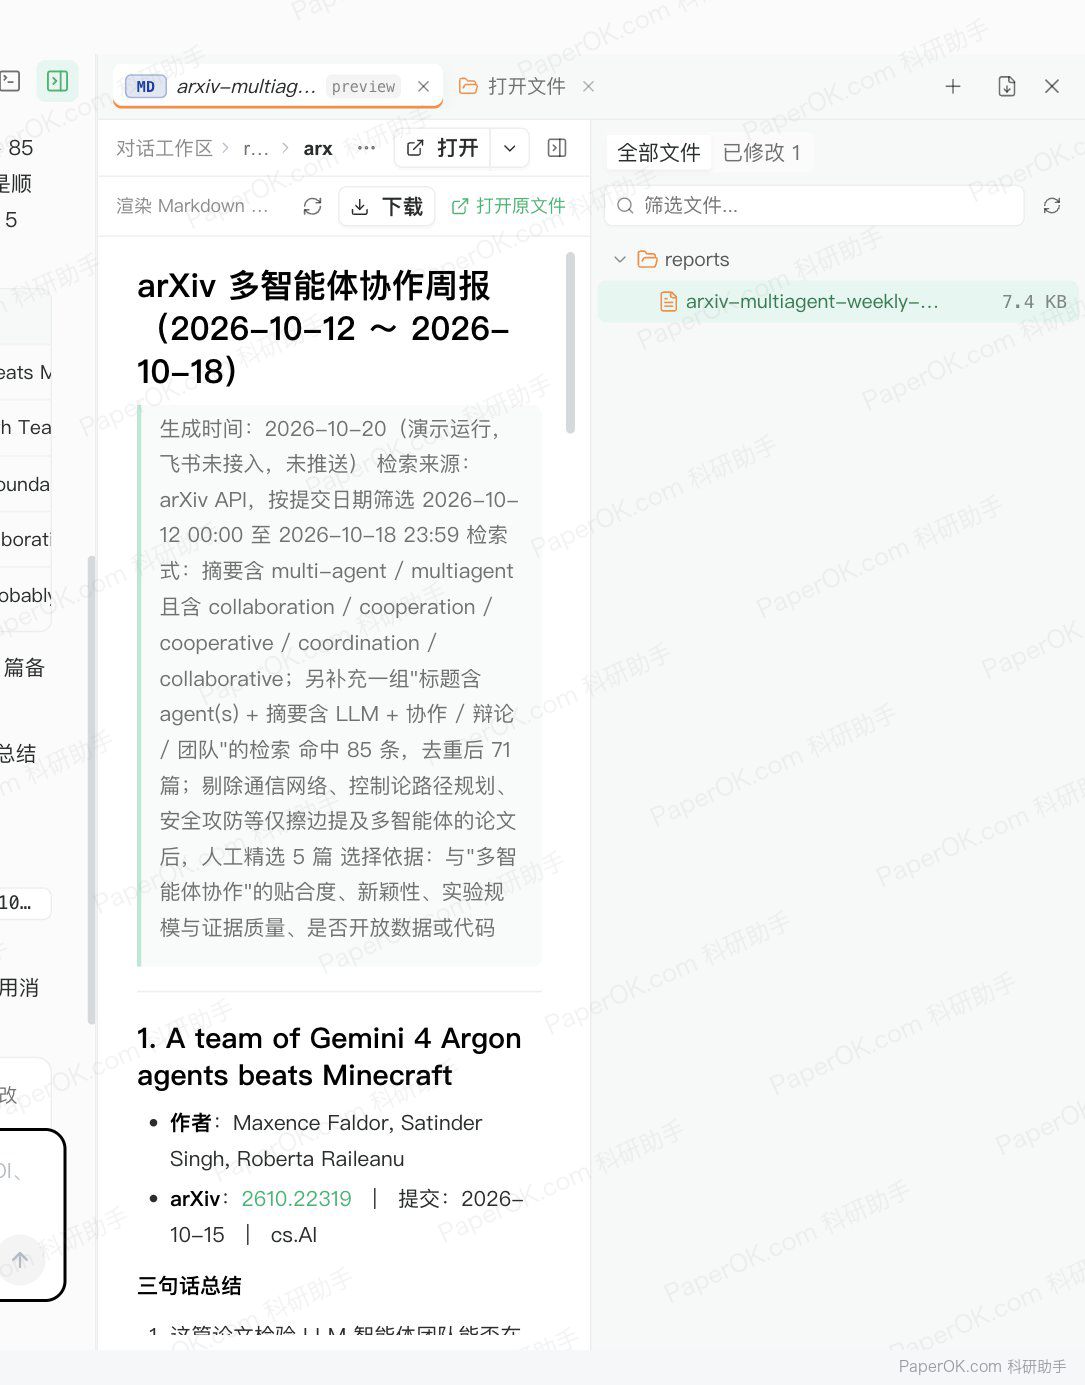Image resolution: width=1085 pixels, height=1385 pixels.
Task: Click 对话工作区 breadcrumb
Action: (164, 148)
